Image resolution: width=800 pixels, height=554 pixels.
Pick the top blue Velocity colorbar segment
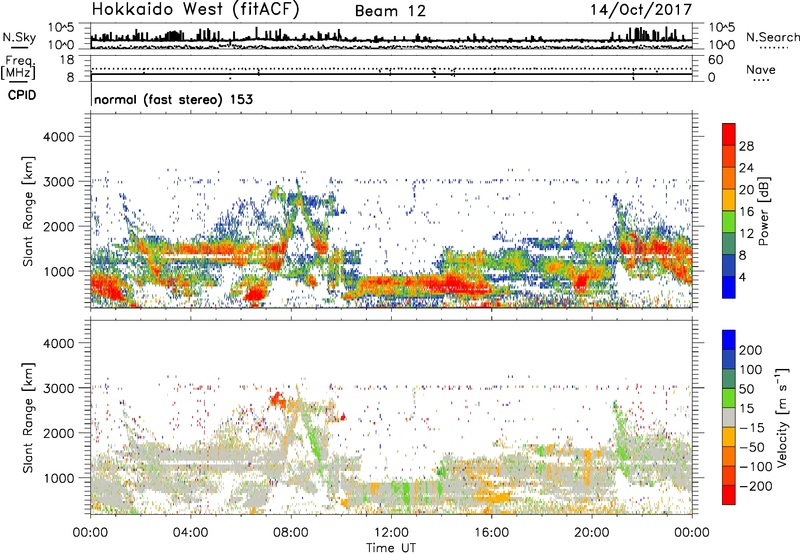(729, 340)
